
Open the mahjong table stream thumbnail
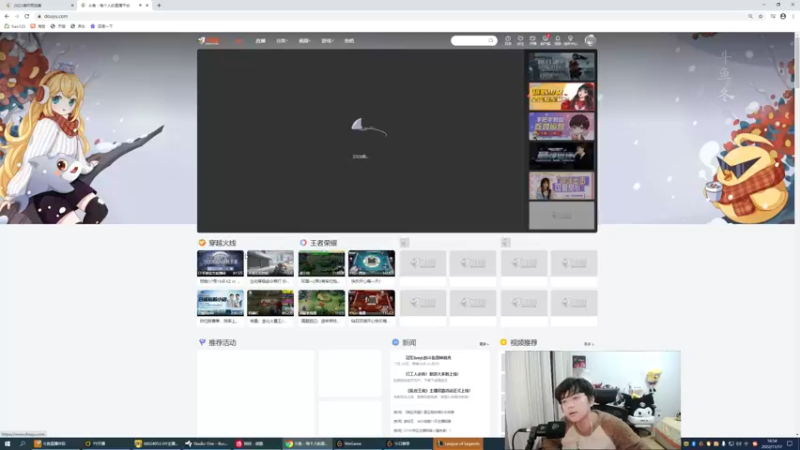pos(371,263)
